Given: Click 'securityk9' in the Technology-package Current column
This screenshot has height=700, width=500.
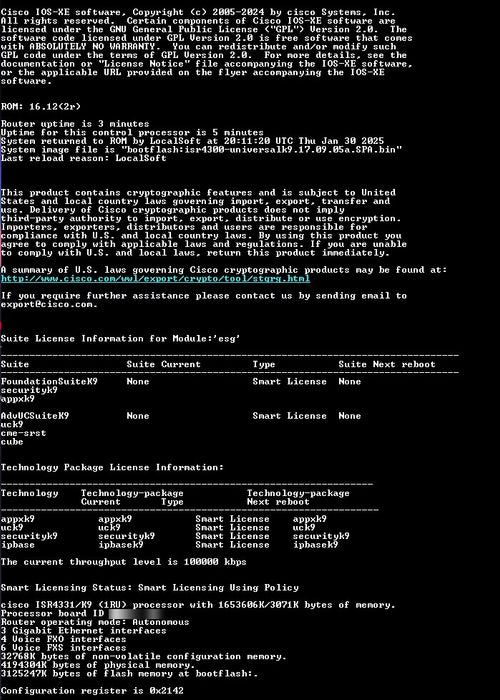Looking at the screenshot, I should [x=126, y=536].
